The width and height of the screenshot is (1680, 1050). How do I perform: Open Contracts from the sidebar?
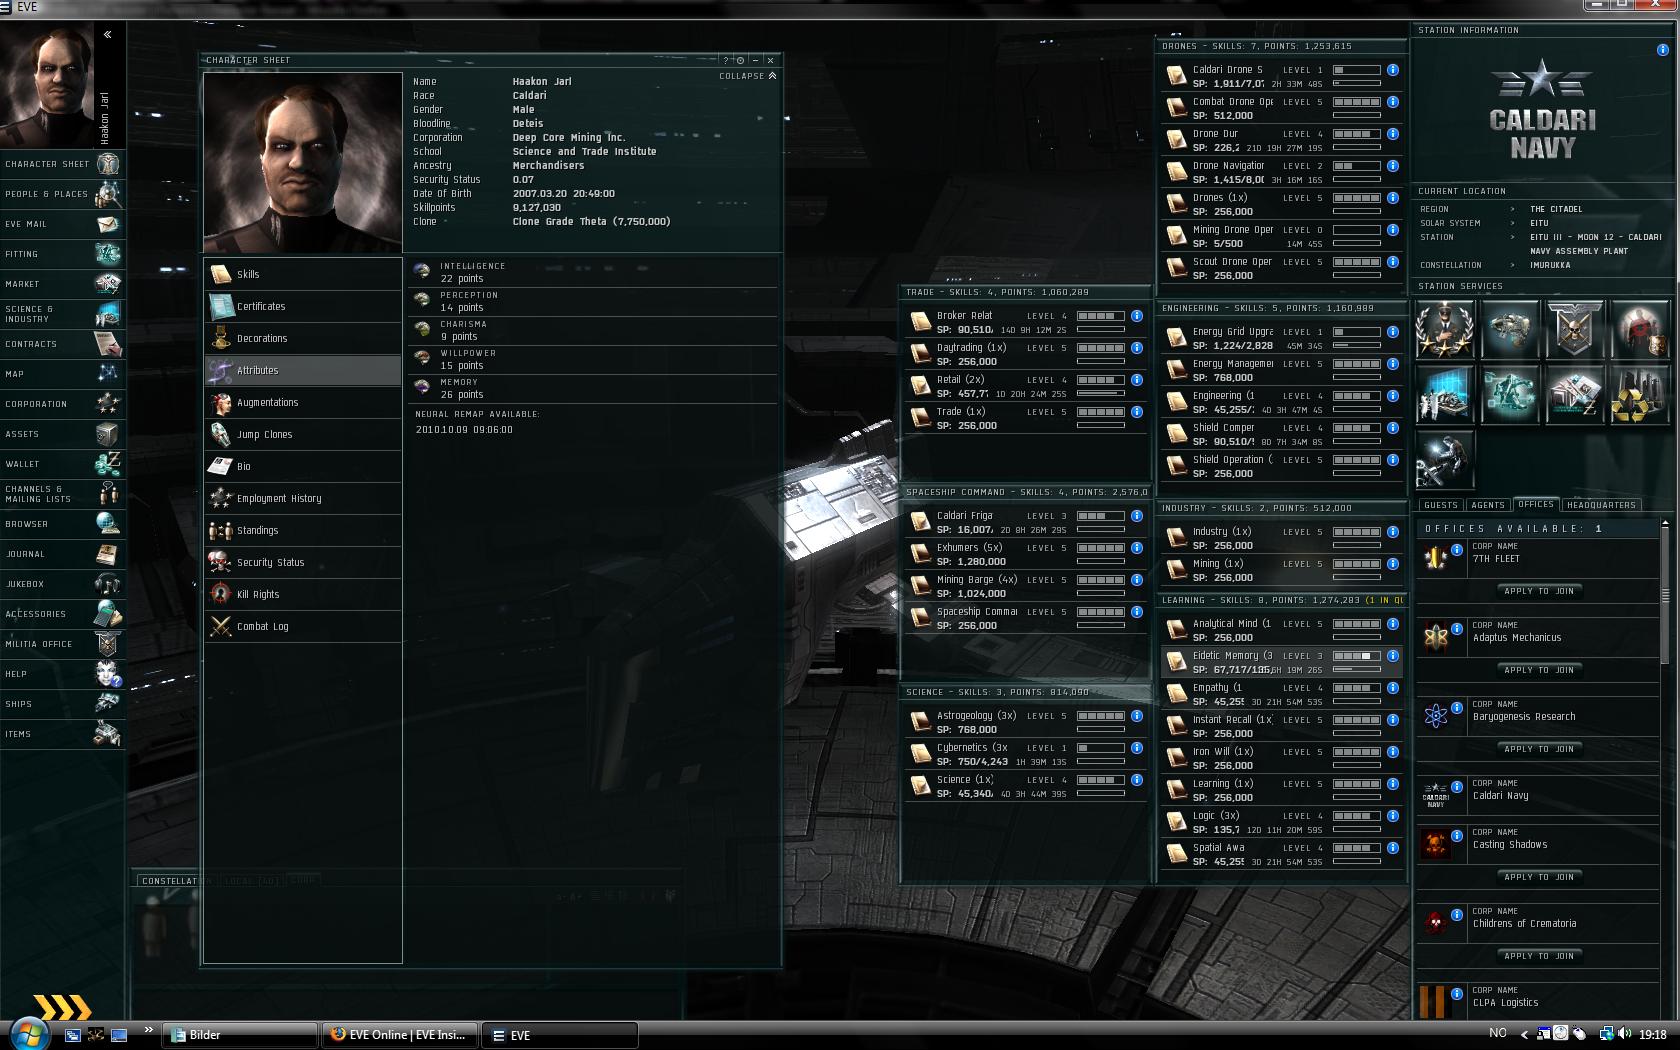pyautogui.click(x=62, y=344)
